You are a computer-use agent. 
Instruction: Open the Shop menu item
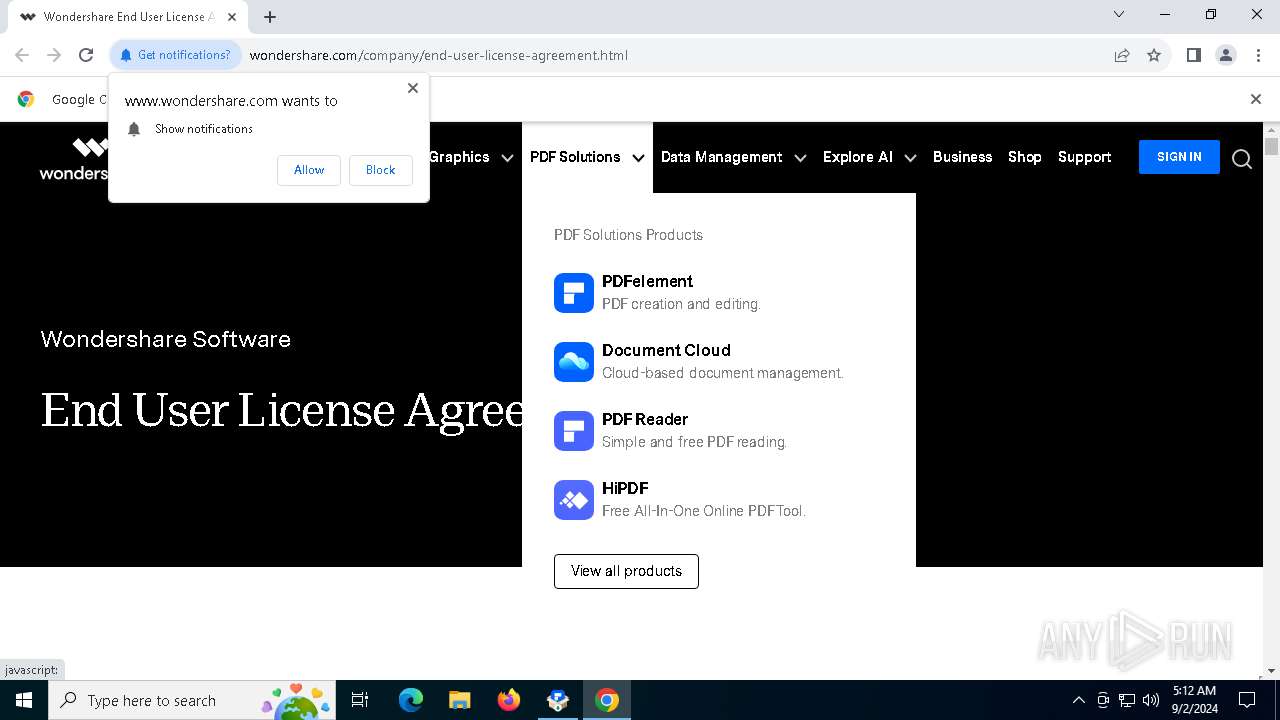[1024, 157]
